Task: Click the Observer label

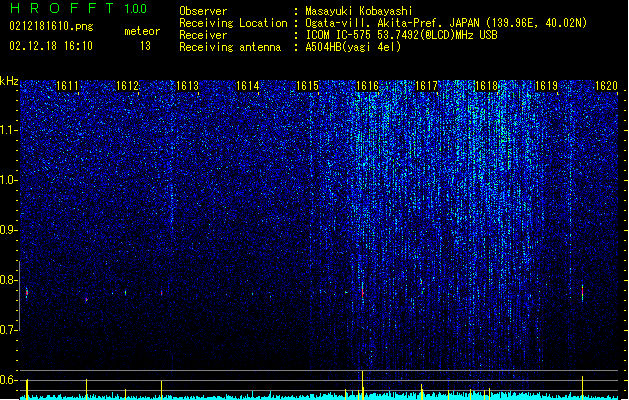Action: point(203,11)
